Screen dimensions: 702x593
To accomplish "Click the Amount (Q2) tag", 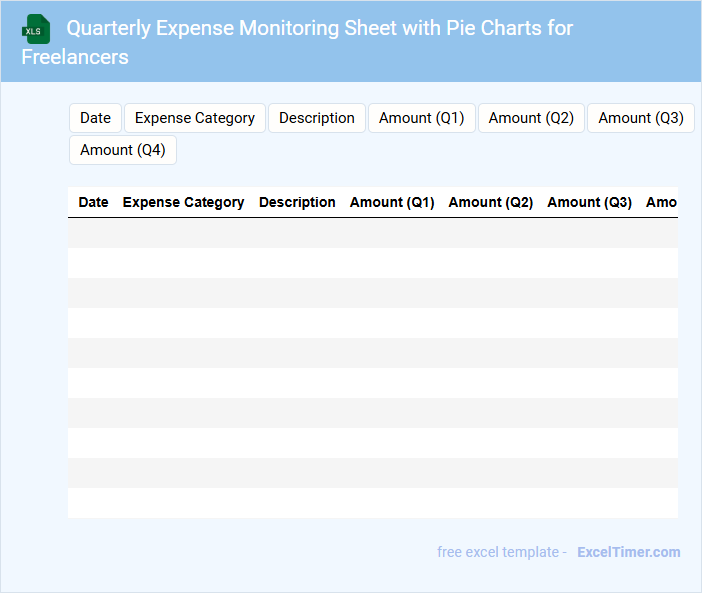I will click(531, 118).
